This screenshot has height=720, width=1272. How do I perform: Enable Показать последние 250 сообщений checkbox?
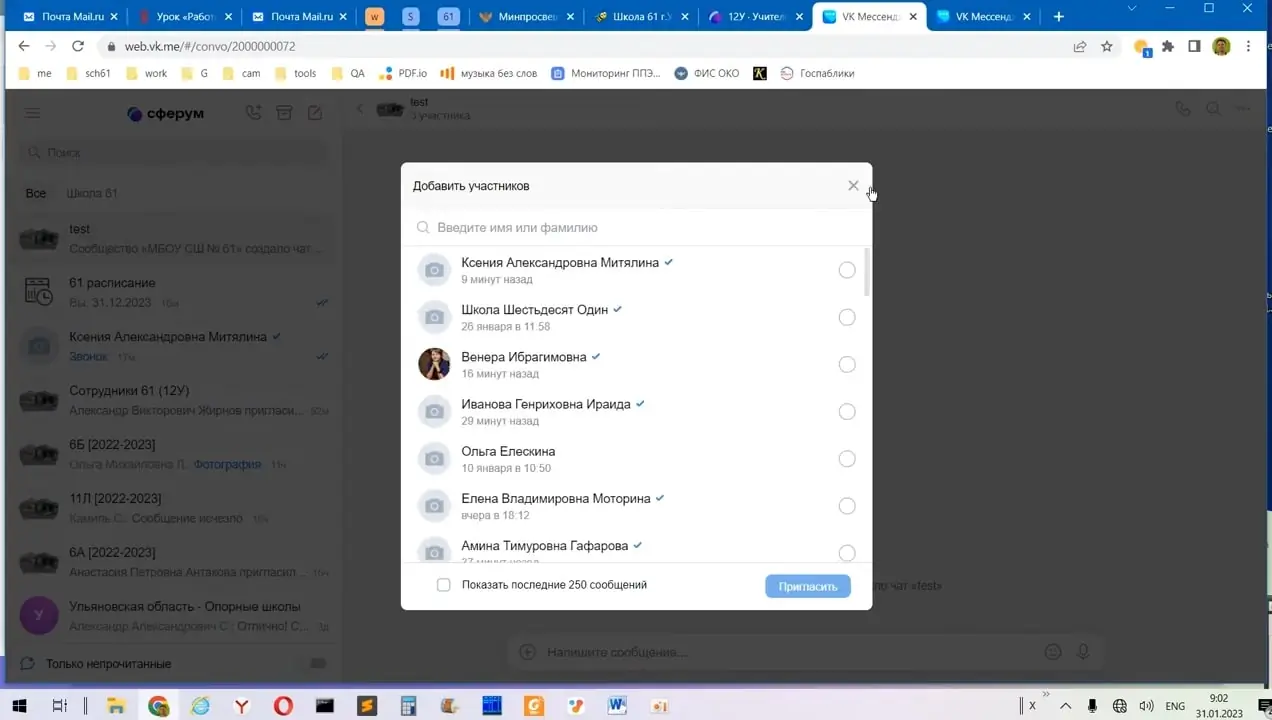(444, 585)
